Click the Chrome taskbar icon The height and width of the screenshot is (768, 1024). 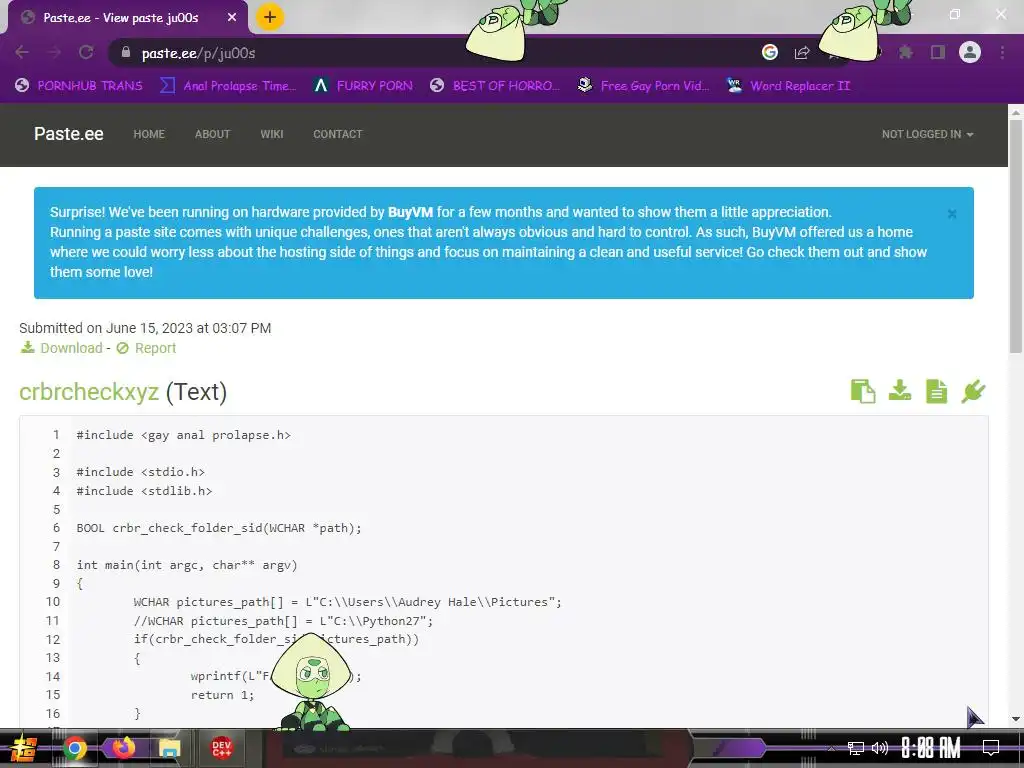74,748
